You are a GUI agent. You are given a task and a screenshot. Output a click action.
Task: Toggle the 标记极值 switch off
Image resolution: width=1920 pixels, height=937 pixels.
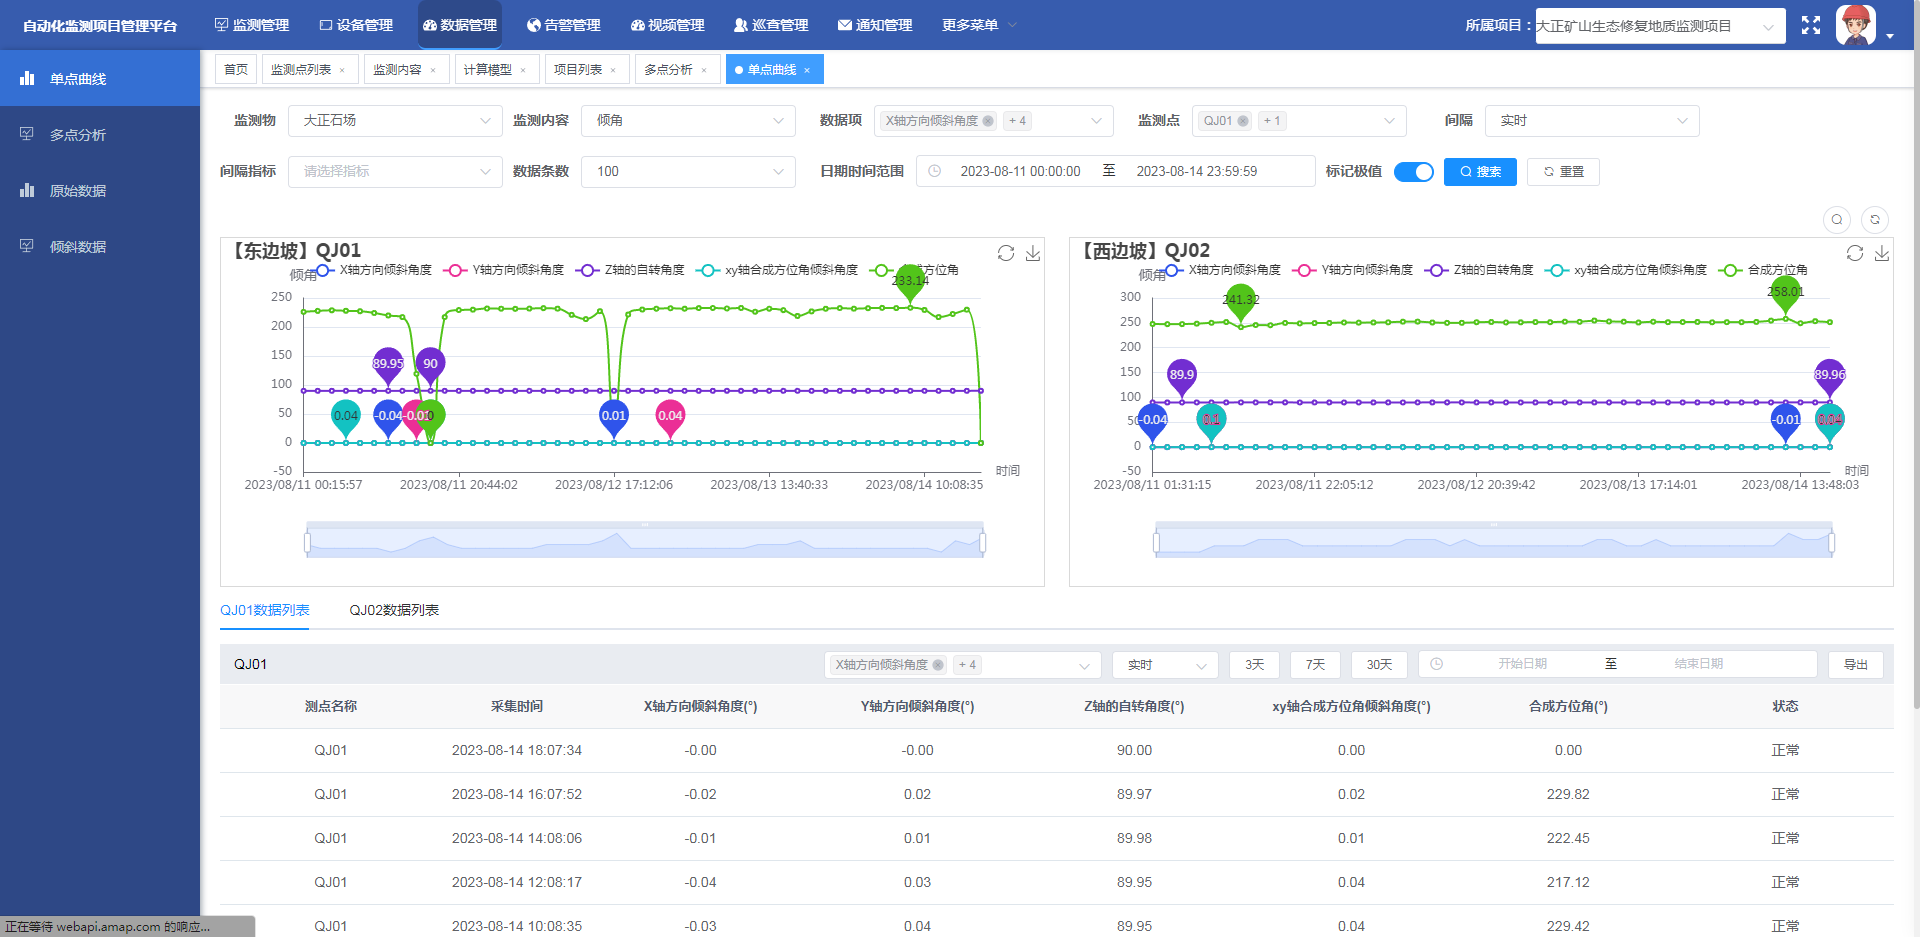click(x=1413, y=172)
